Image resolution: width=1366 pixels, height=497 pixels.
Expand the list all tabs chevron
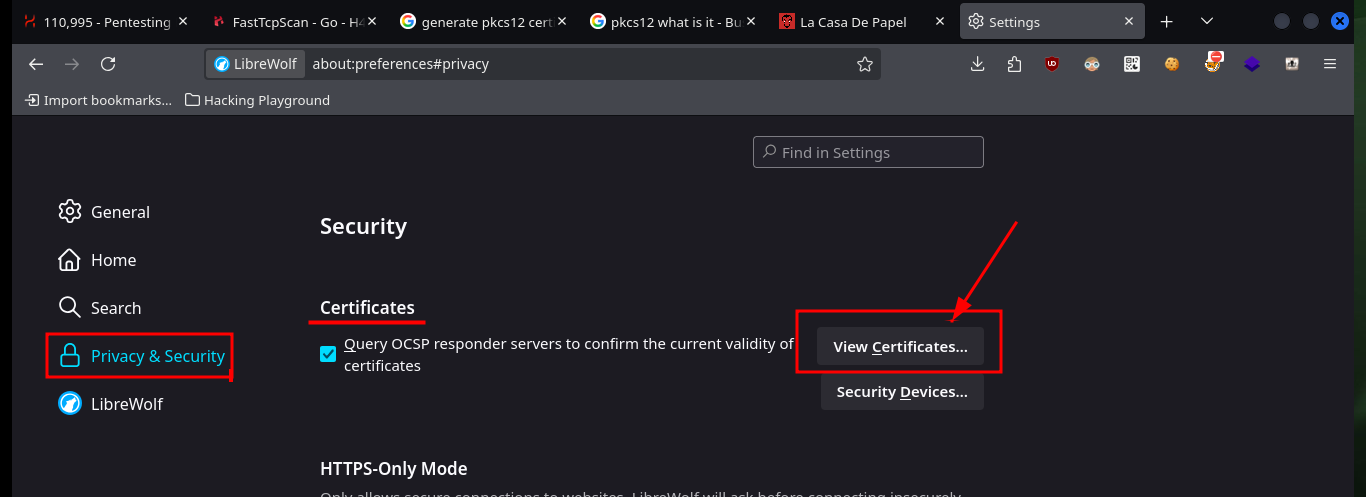point(1207,21)
